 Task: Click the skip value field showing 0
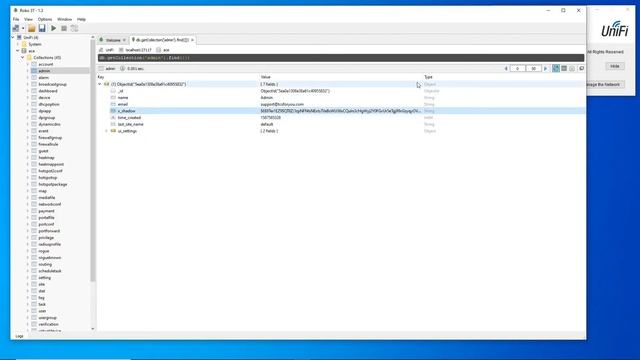pyautogui.click(x=518, y=69)
